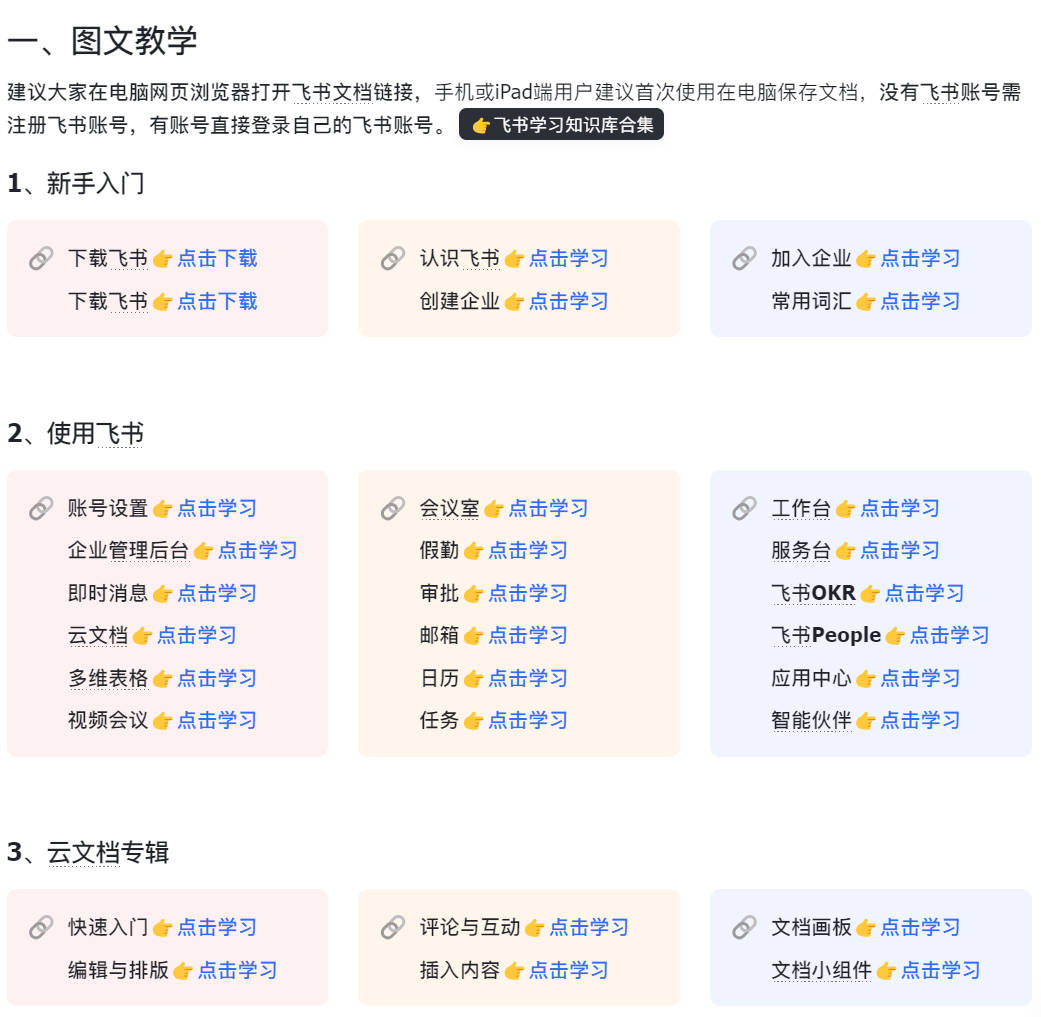Click the chain link icon beside 文档画板

744,927
